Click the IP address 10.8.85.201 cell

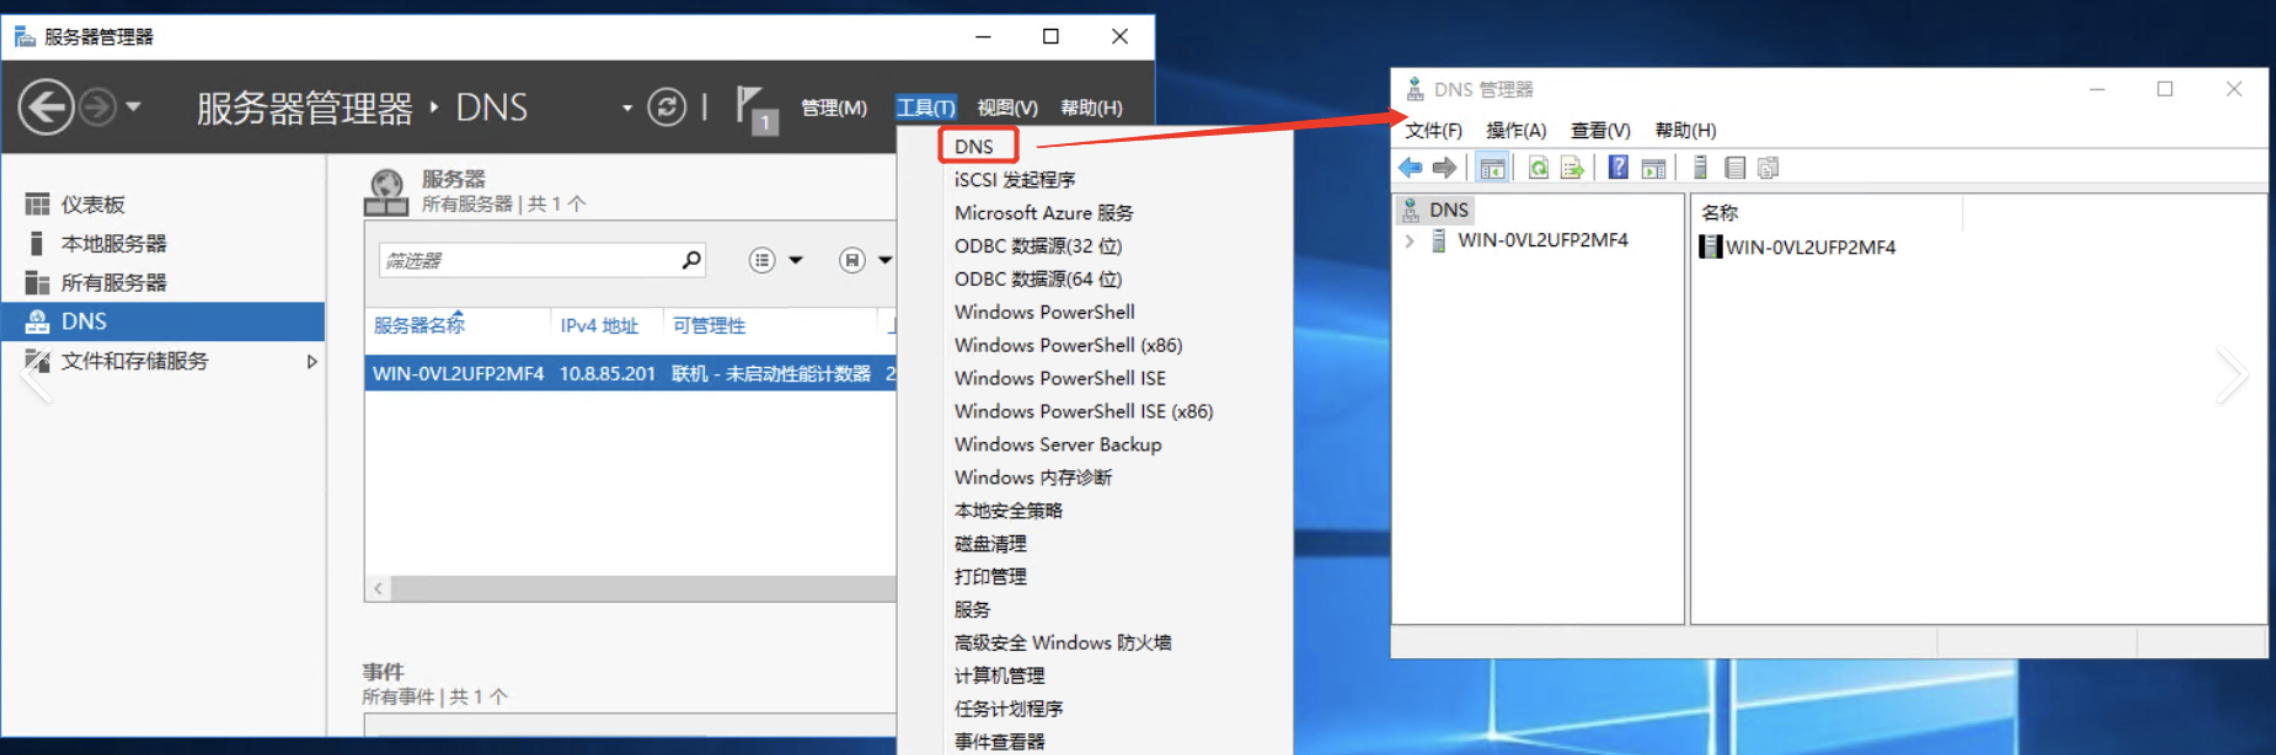[x=607, y=374]
